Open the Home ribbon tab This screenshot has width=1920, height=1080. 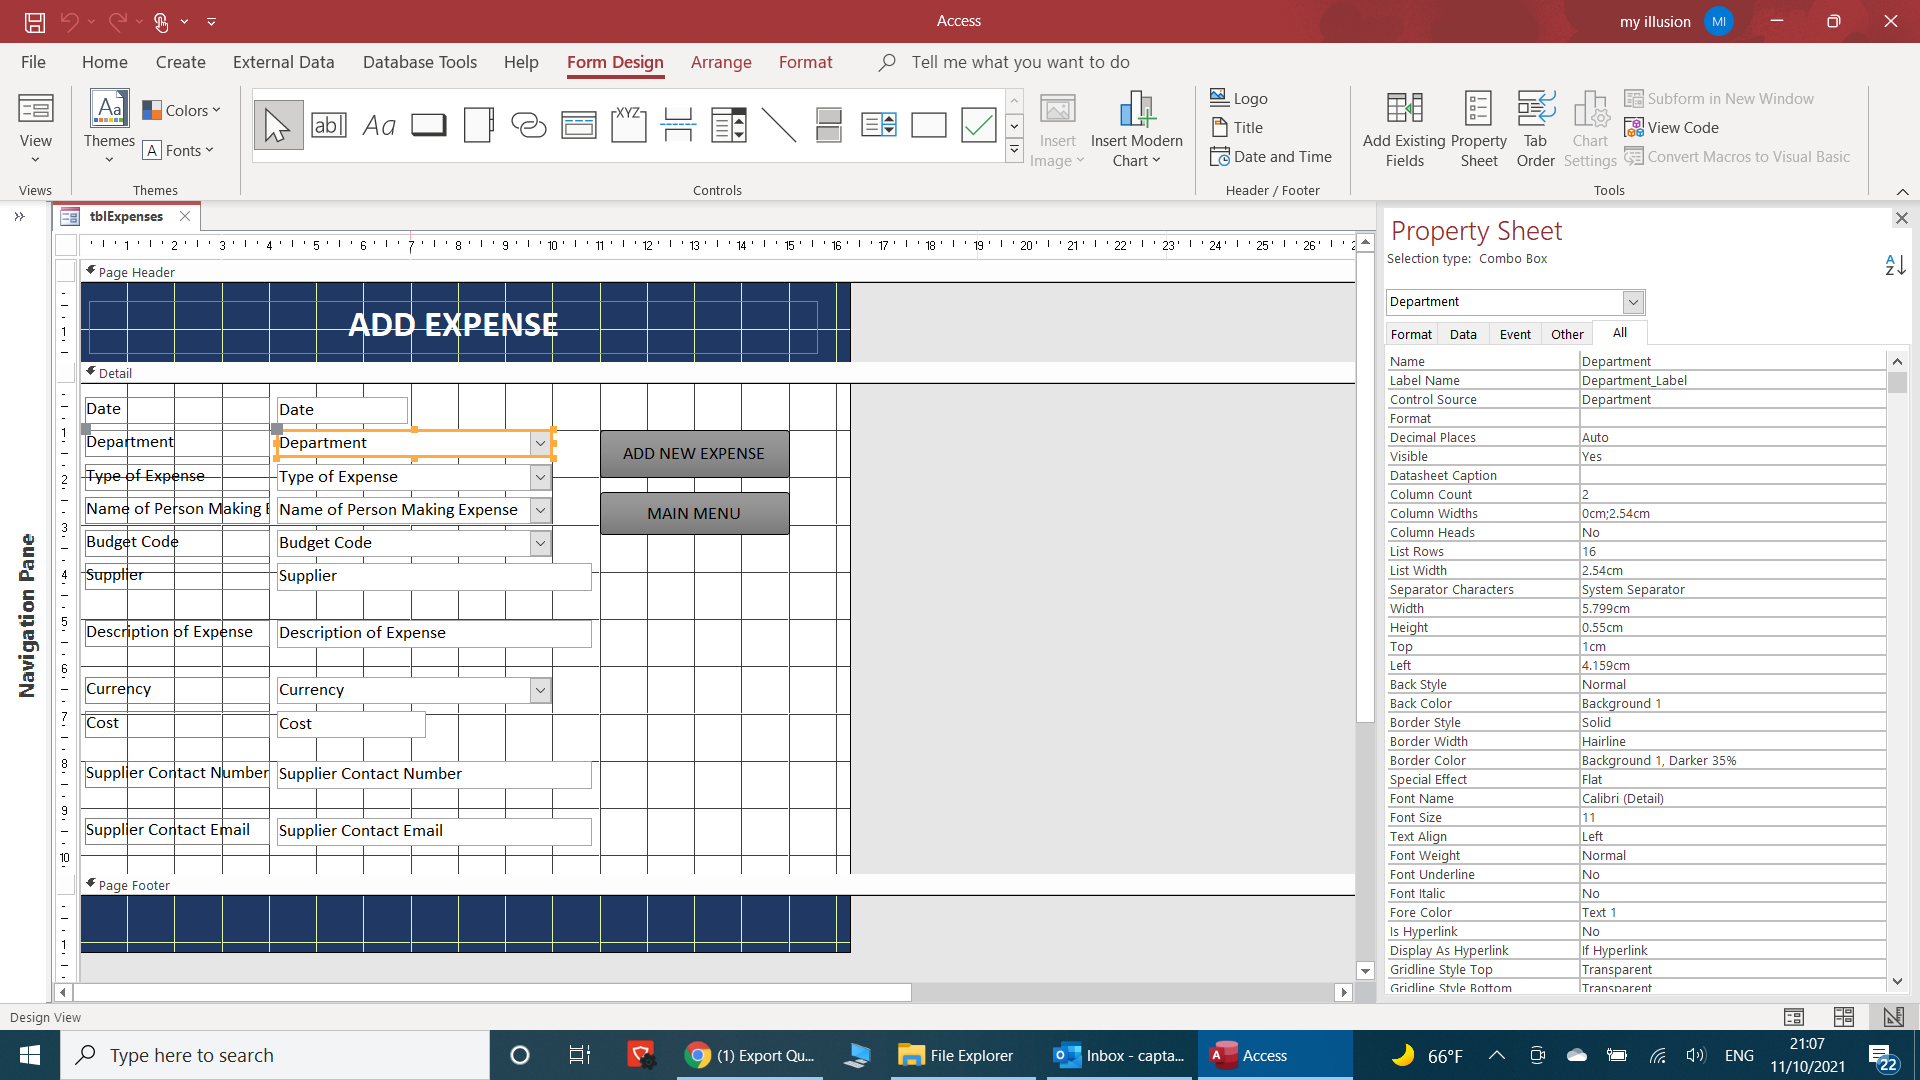(105, 62)
